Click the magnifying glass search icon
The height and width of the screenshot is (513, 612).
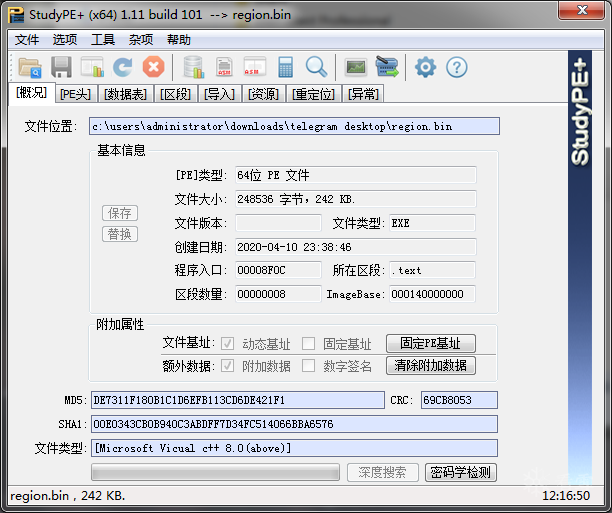(x=316, y=67)
